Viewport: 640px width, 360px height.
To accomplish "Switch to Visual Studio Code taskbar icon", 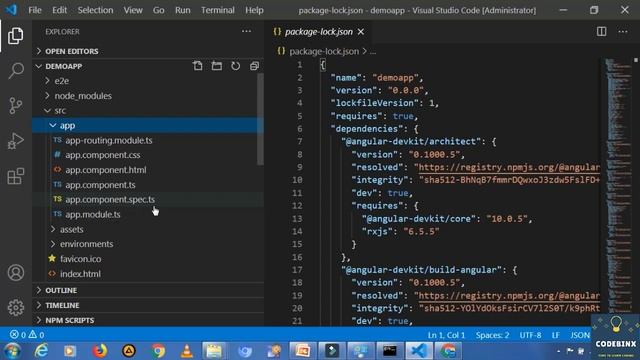I will 419,351.
